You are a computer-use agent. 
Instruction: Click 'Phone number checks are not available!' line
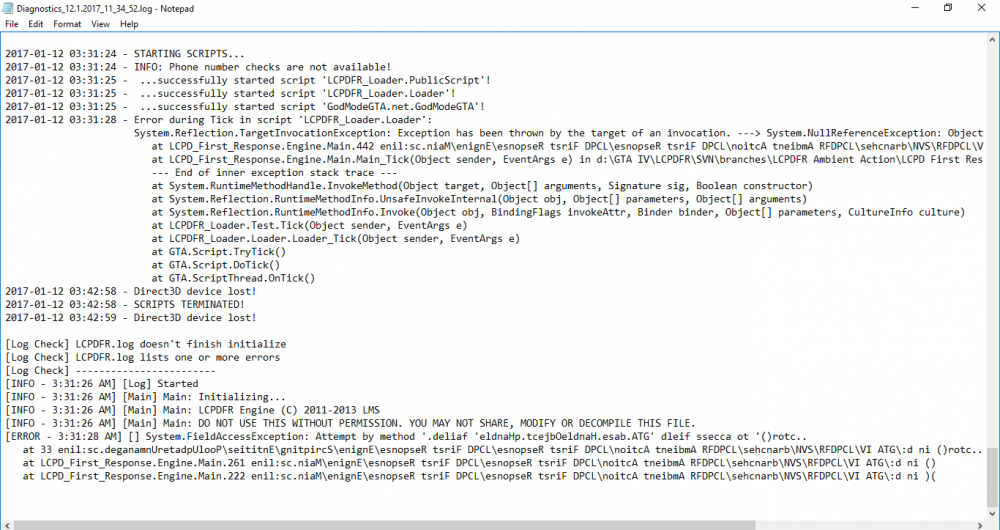(x=198, y=67)
